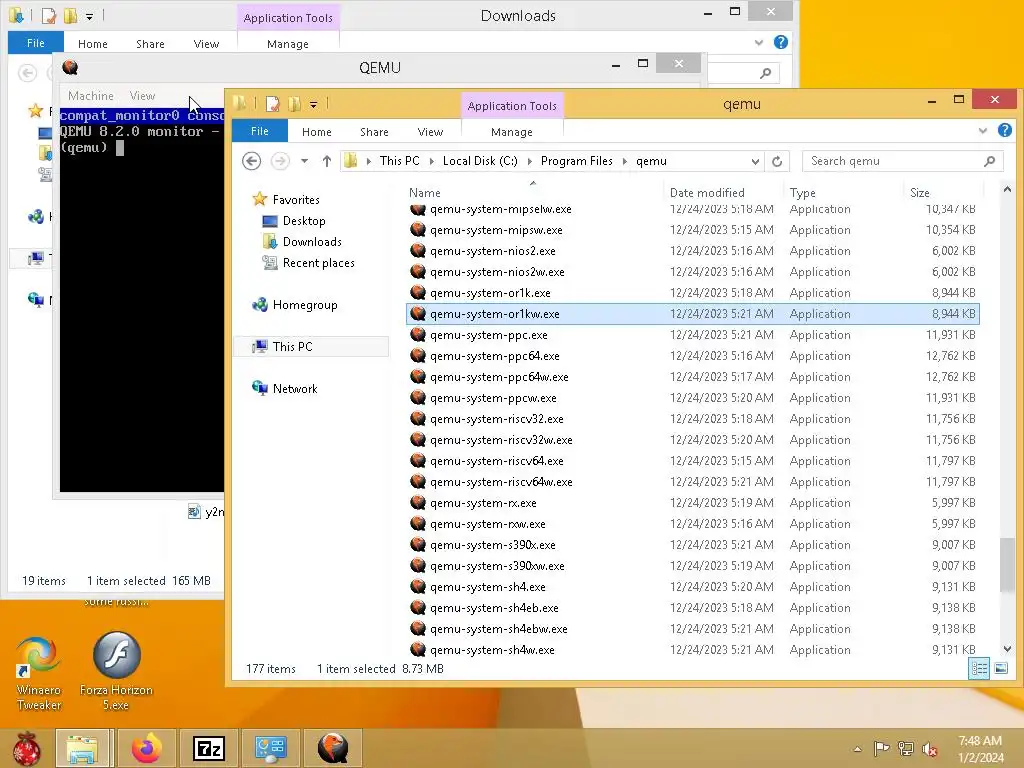
Task: Switch to Large icons view in qemu status bar
Action: [1000, 668]
